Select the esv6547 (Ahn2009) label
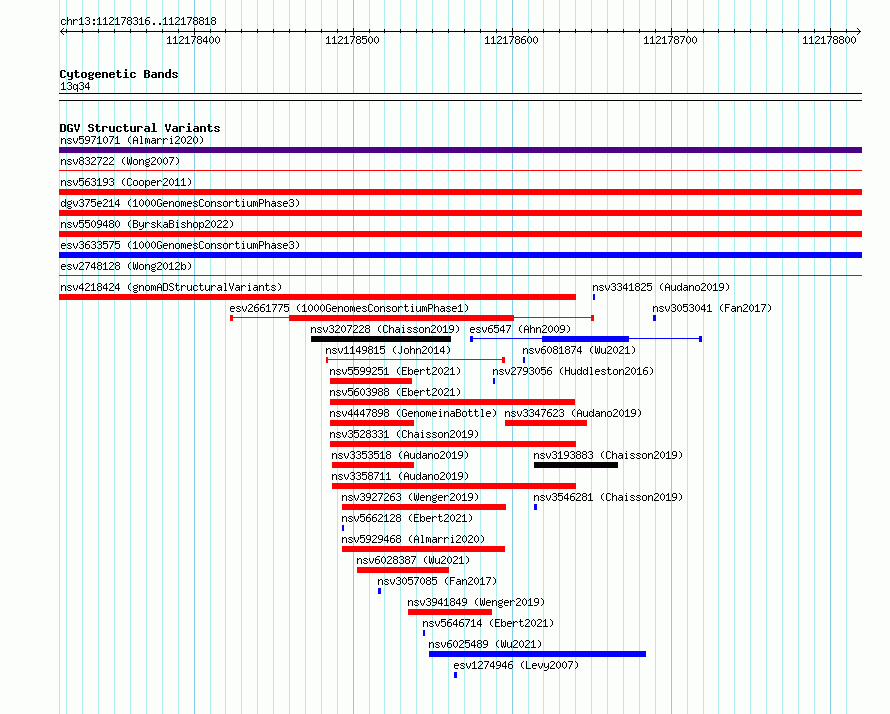This screenshot has width=890, height=714. pos(520,329)
